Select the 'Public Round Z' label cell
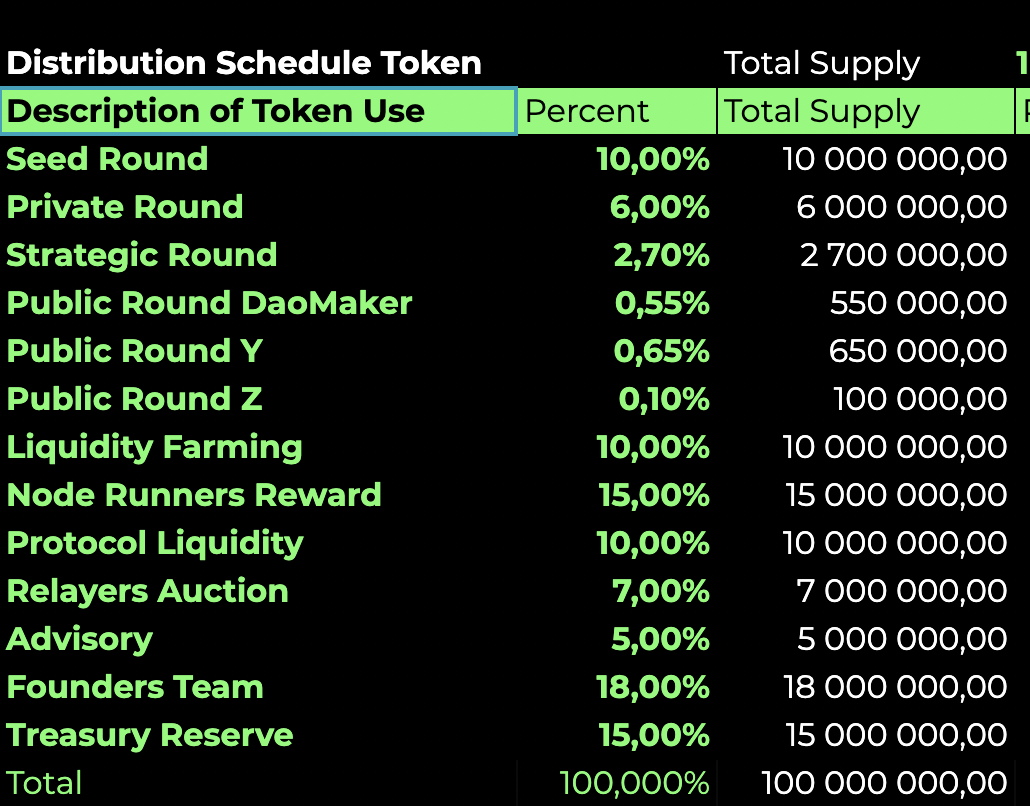This screenshot has width=1030, height=806. tap(134, 399)
